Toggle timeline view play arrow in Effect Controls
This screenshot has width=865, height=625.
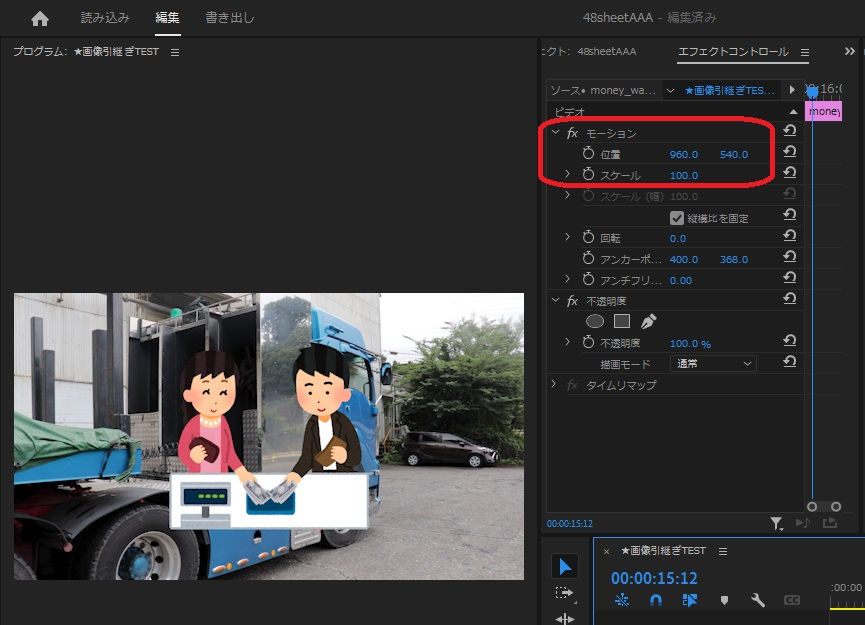coord(792,90)
